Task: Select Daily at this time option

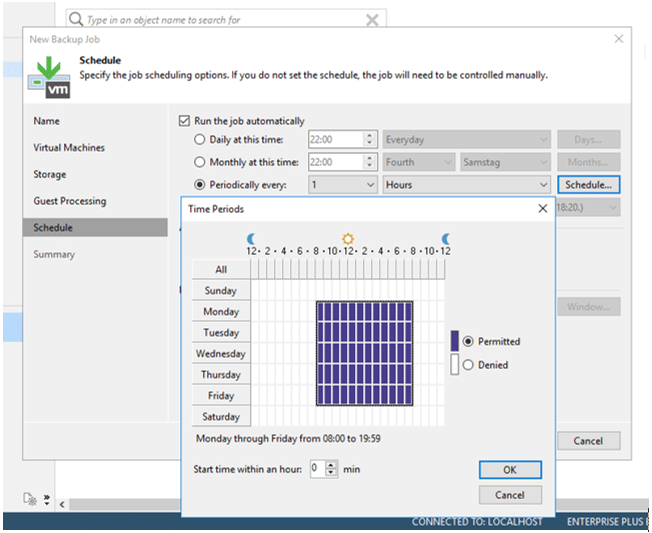Action: 200,140
